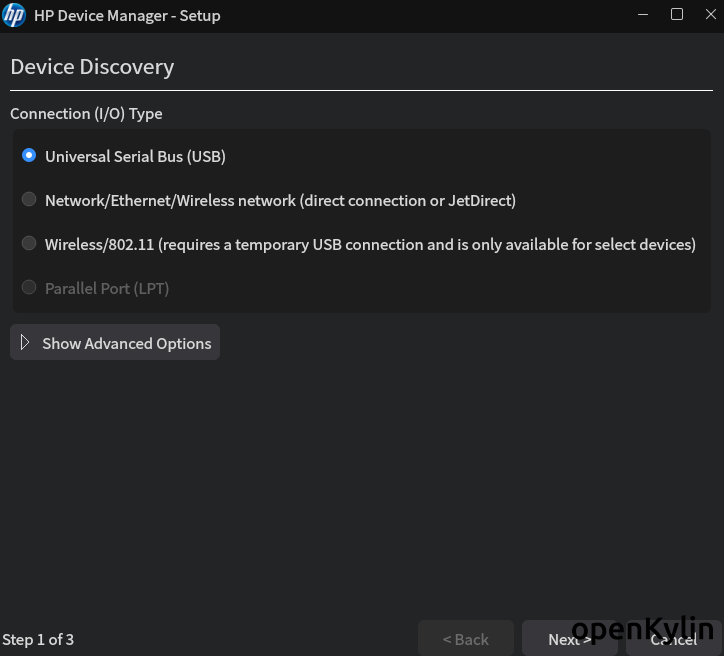Proceed with the Next button
The width and height of the screenshot is (724, 656).
coord(569,639)
